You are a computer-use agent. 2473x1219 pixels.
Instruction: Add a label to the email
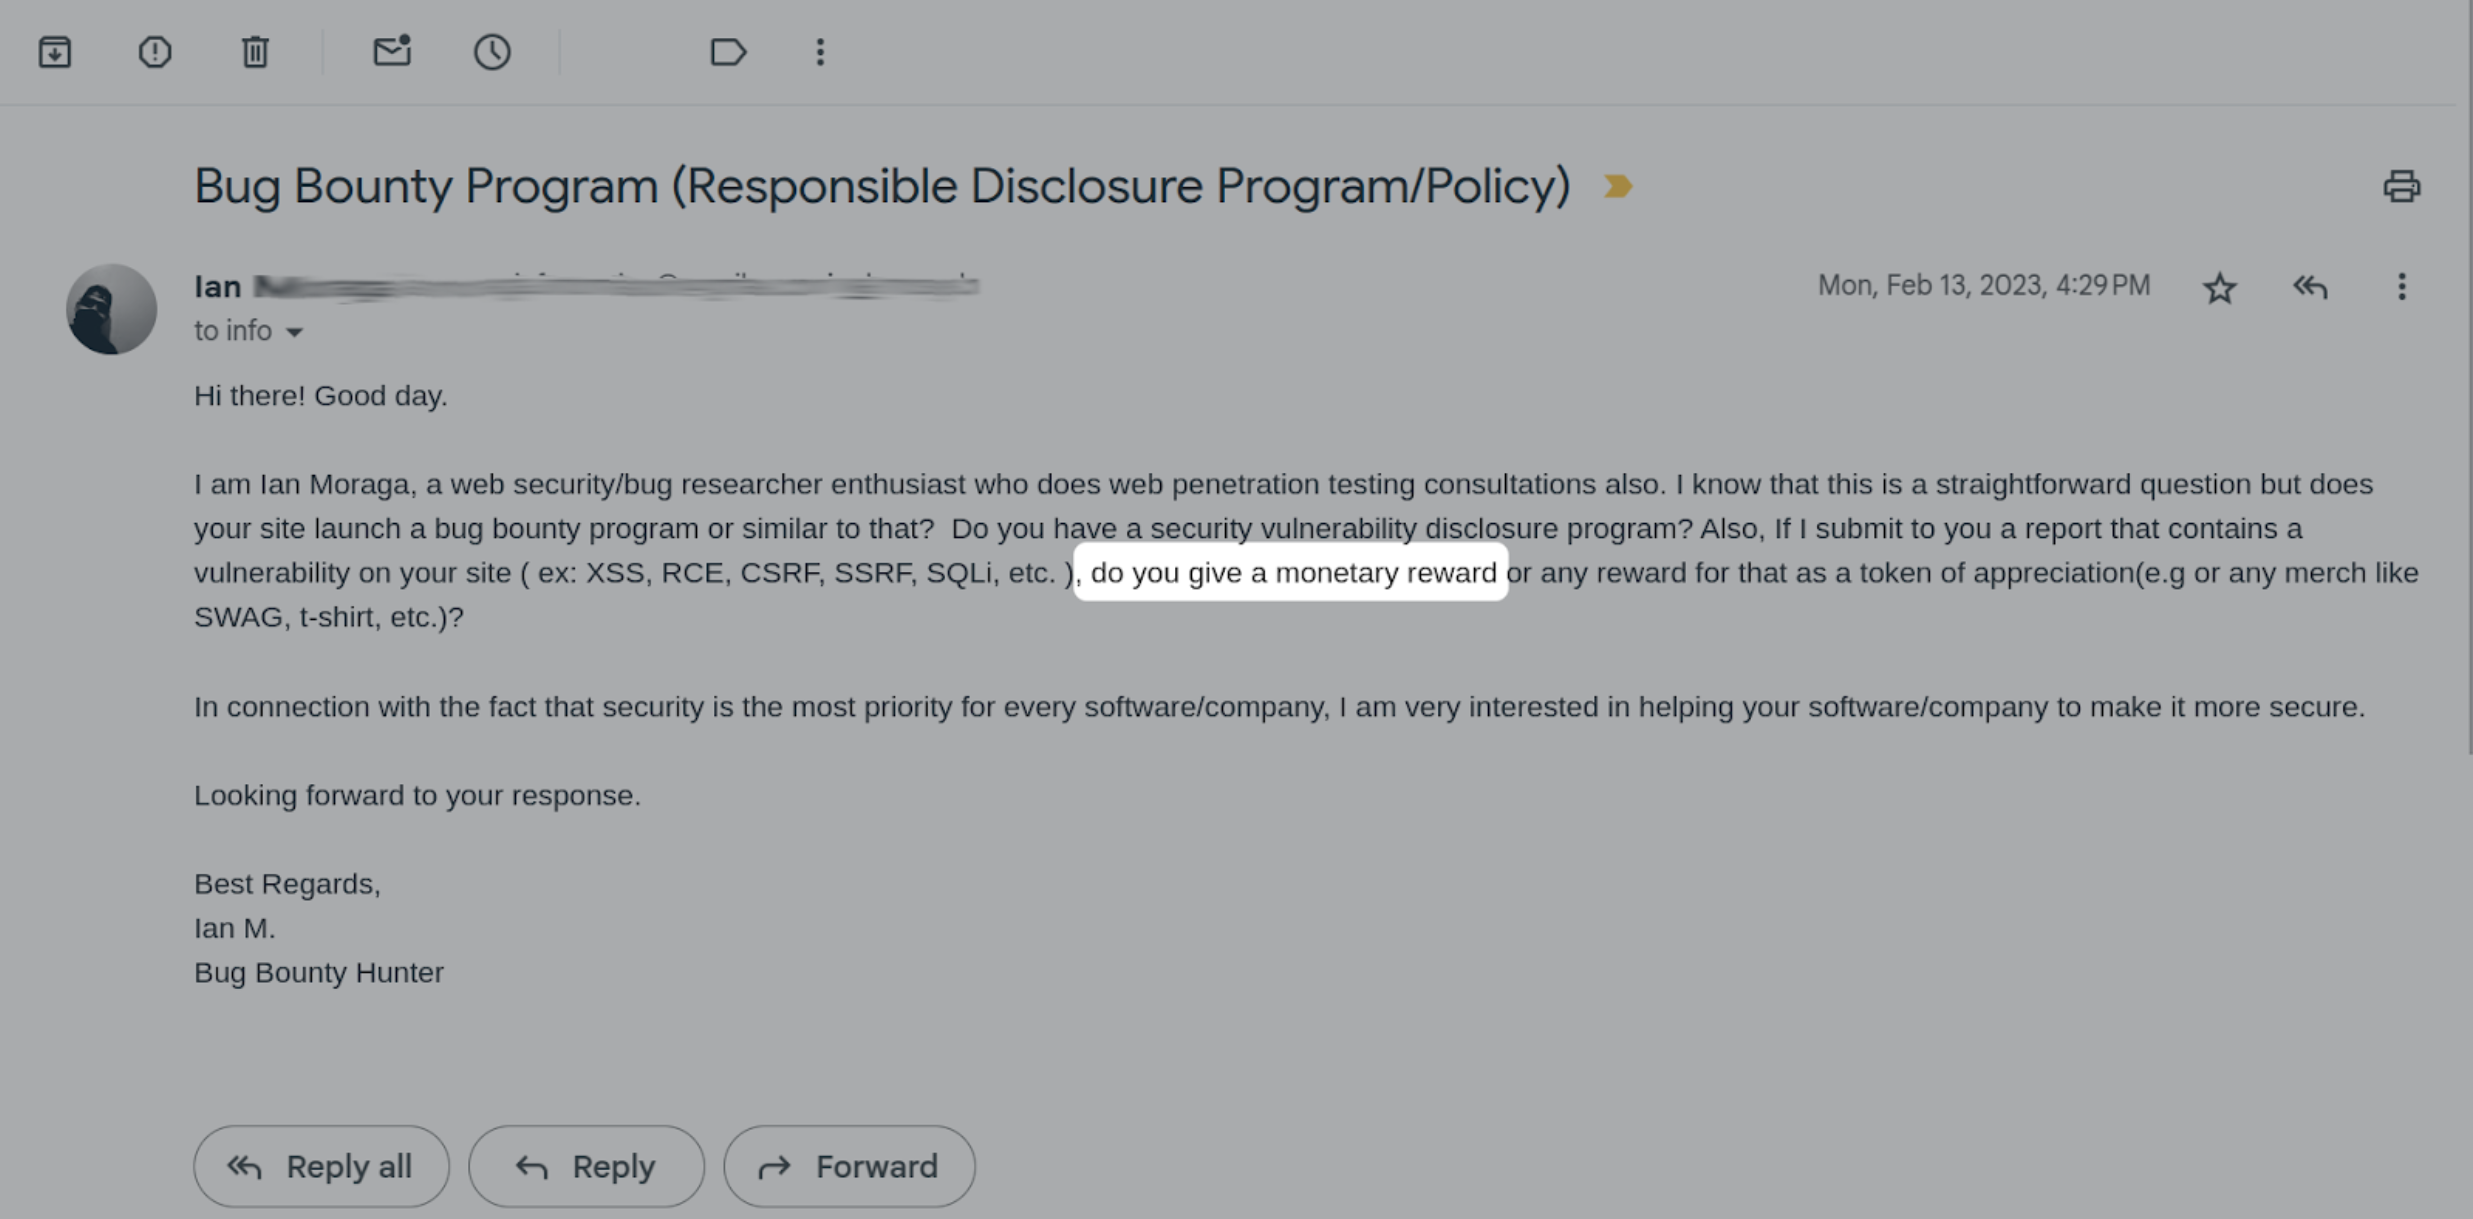coord(728,51)
